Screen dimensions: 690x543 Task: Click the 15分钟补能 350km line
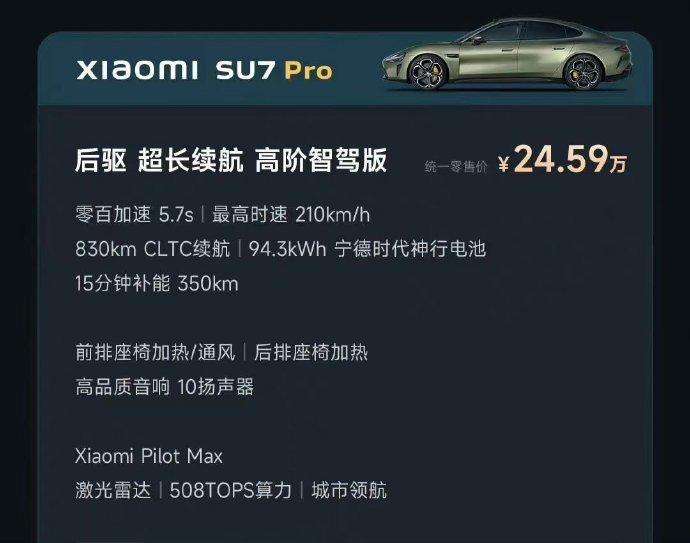pos(157,283)
